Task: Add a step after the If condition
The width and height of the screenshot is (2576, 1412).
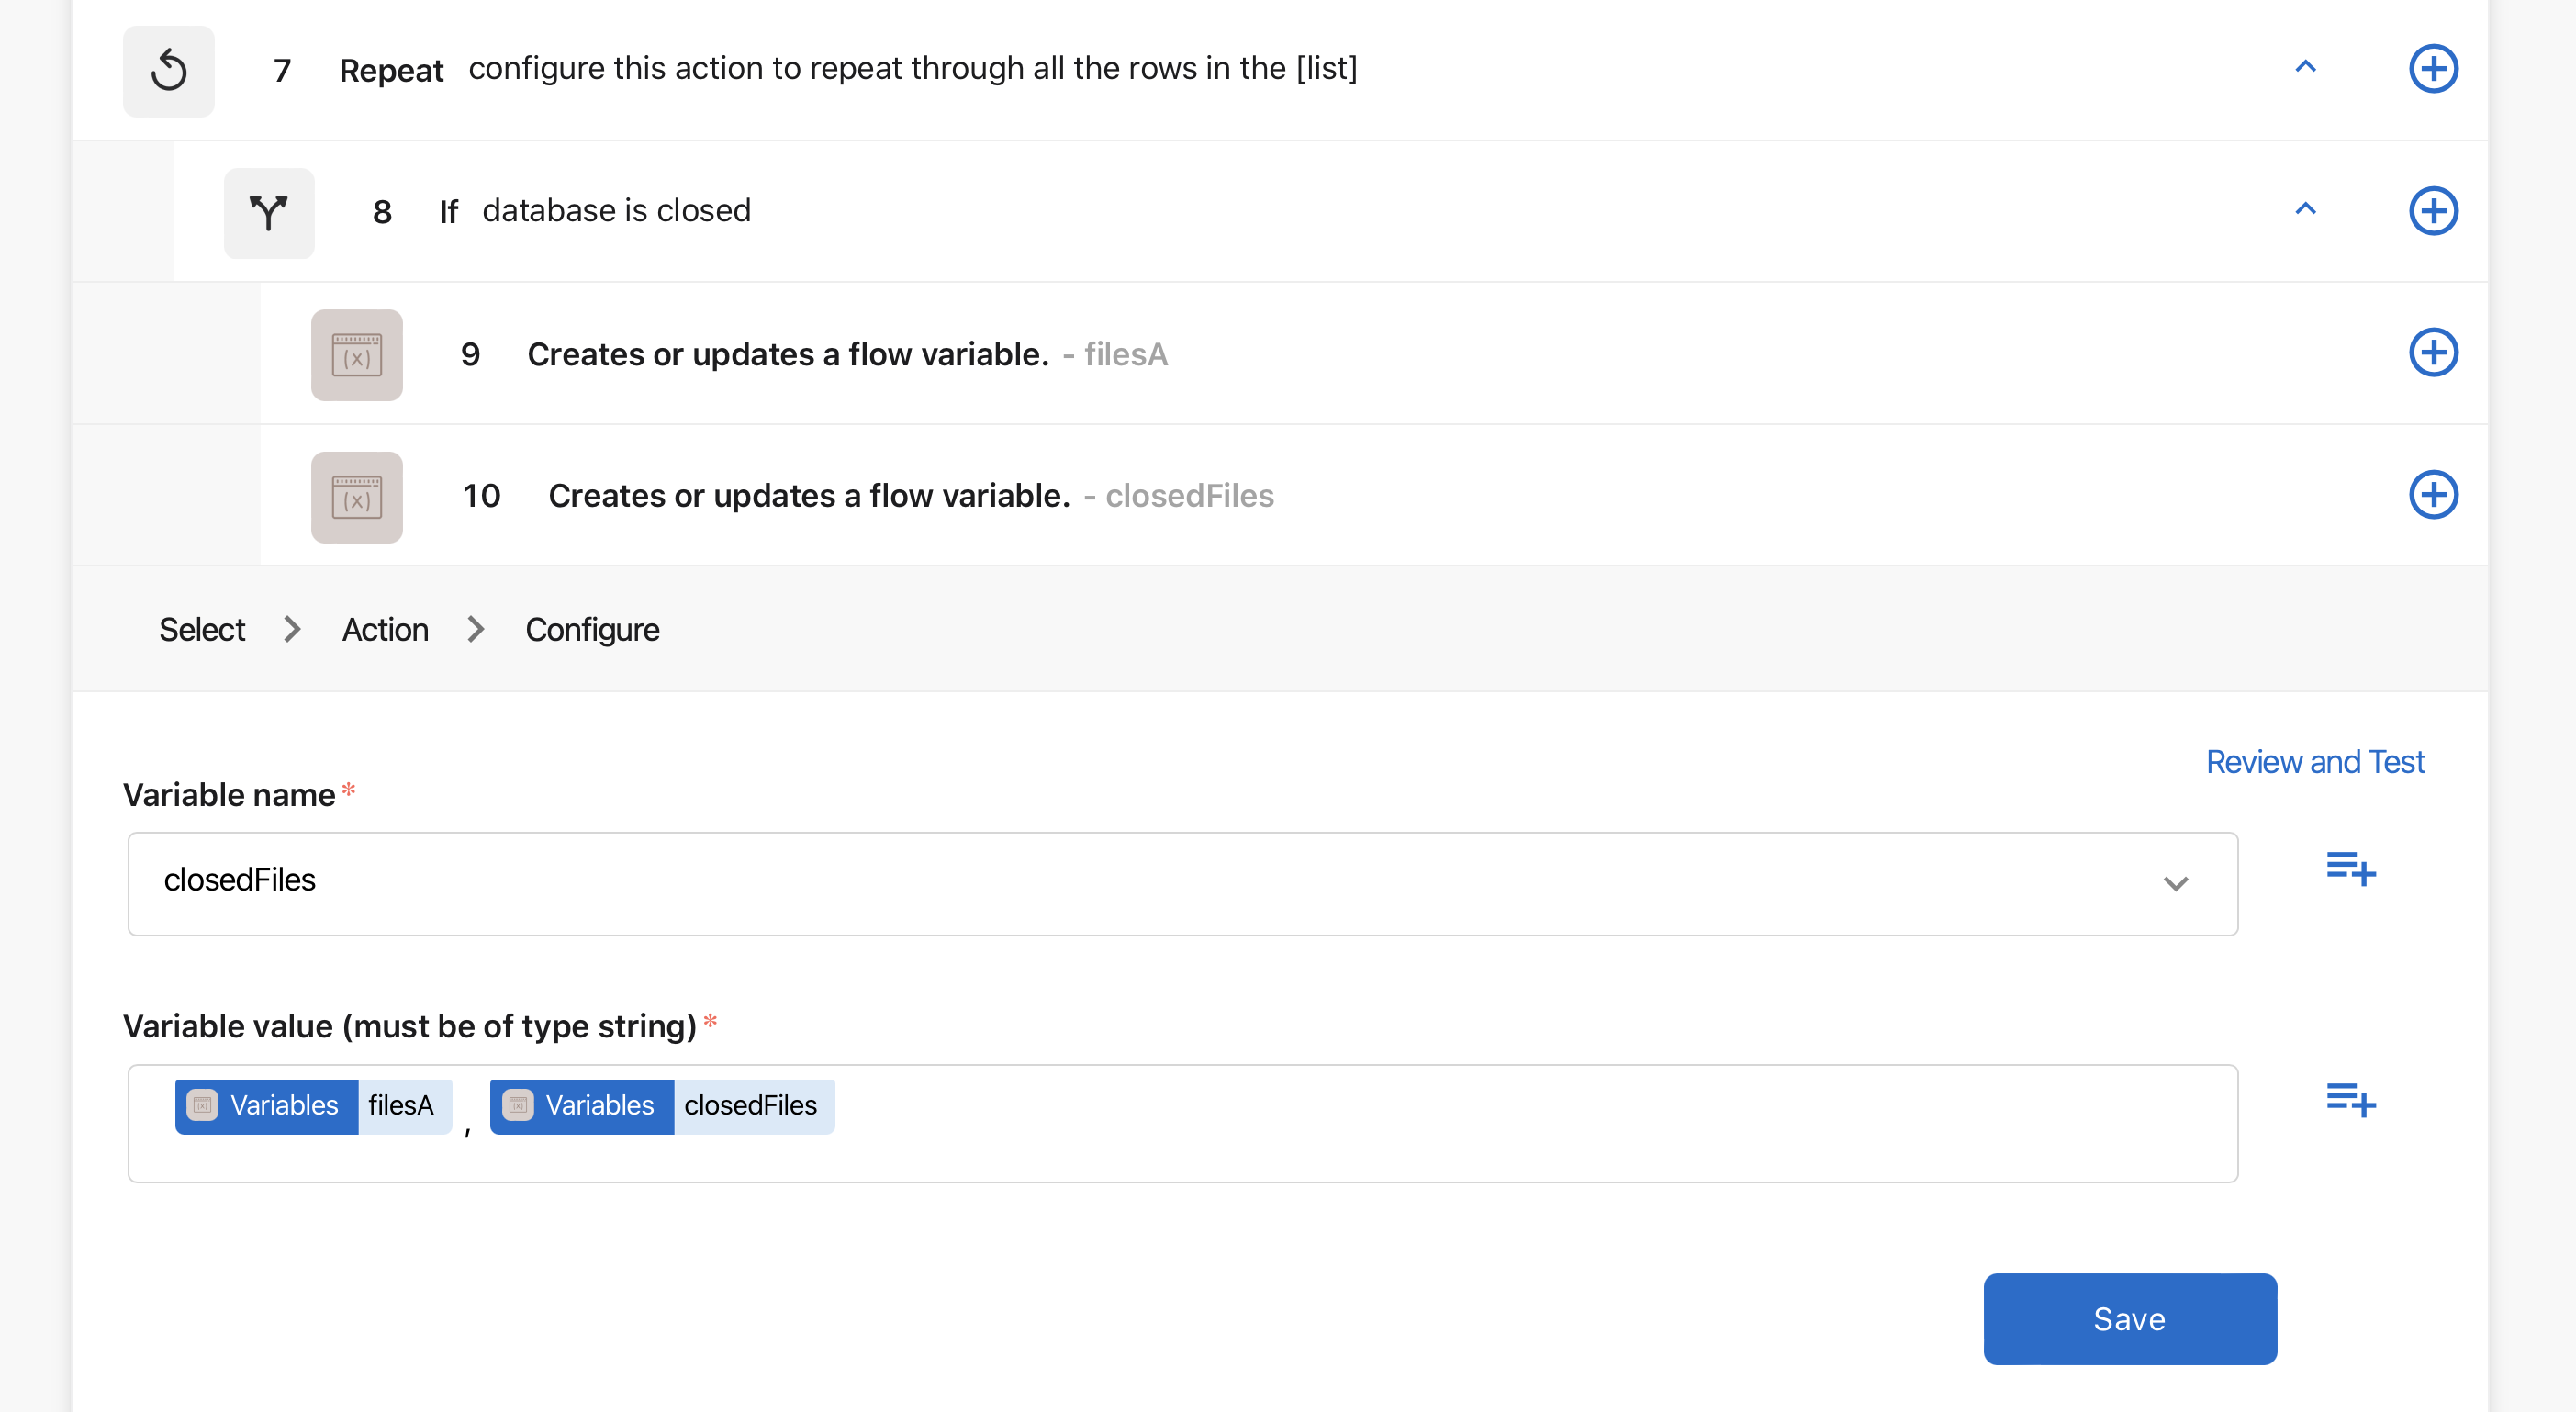Action: (x=2432, y=210)
